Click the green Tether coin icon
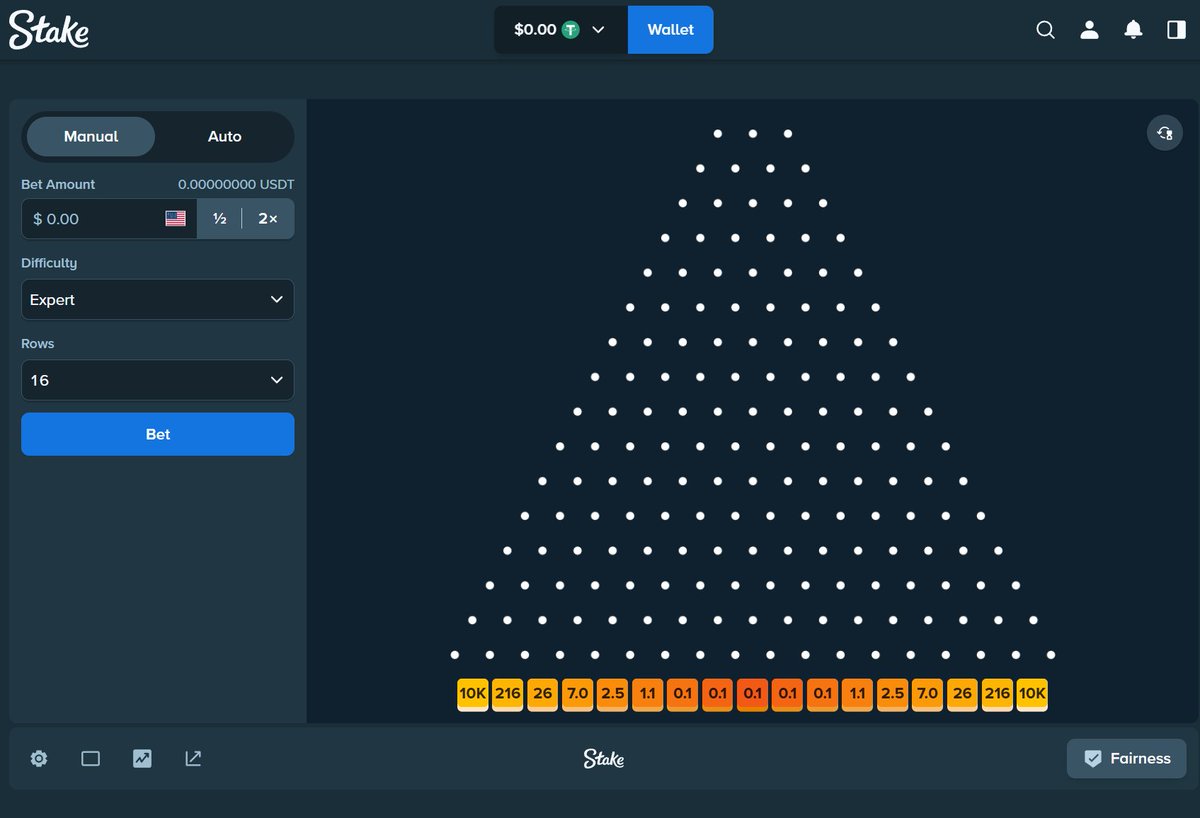This screenshot has height=818, width=1200. [571, 30]
